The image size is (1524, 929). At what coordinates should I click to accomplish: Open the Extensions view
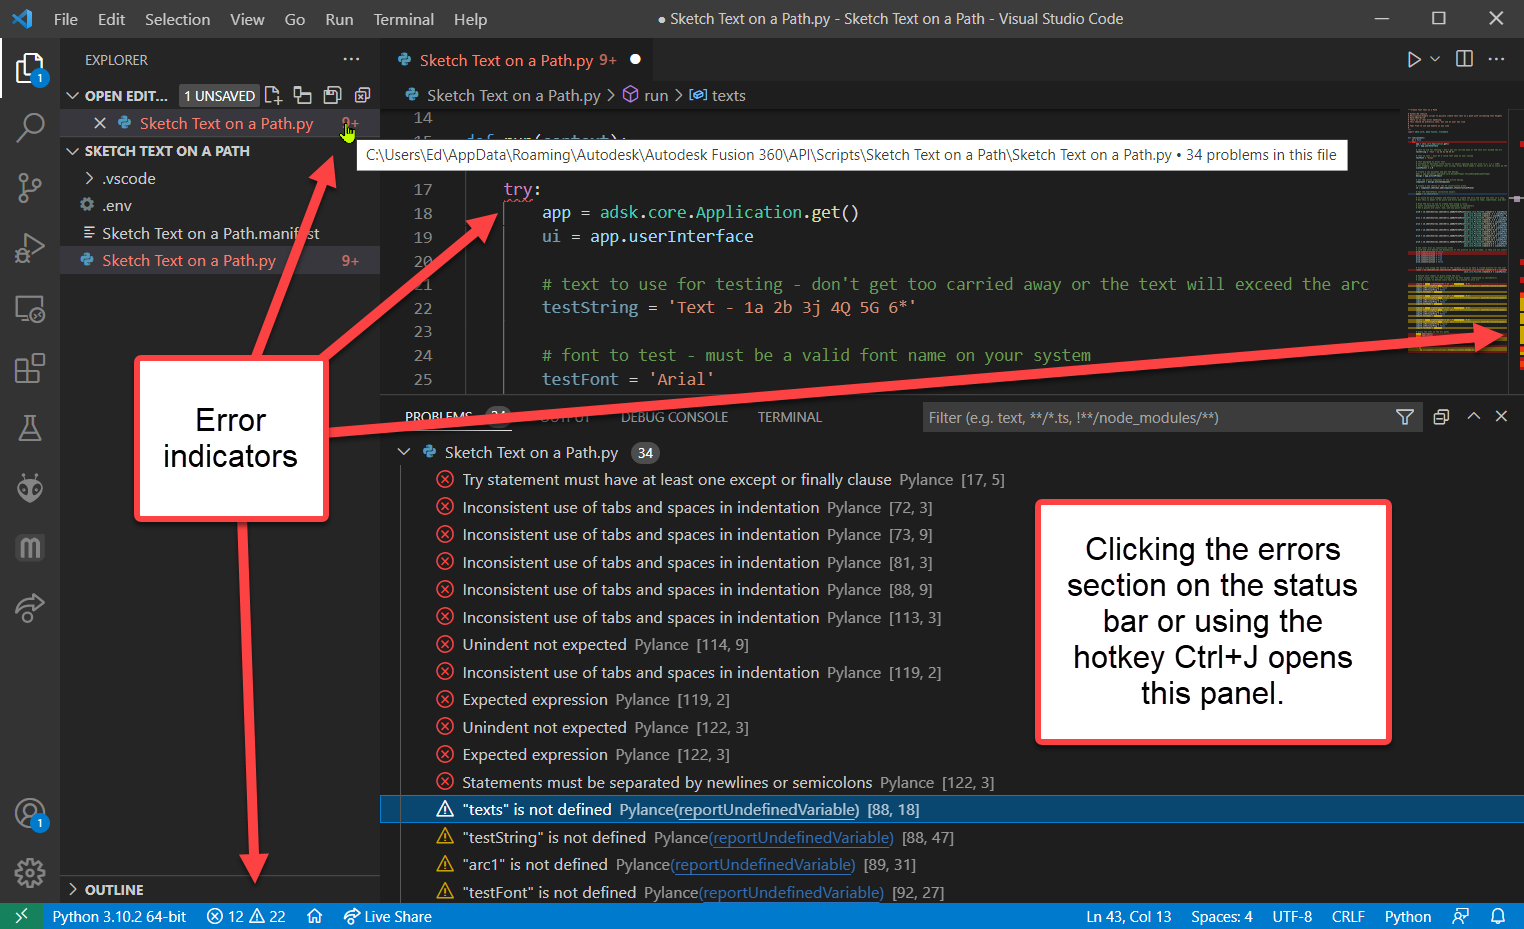pos(30,368)
